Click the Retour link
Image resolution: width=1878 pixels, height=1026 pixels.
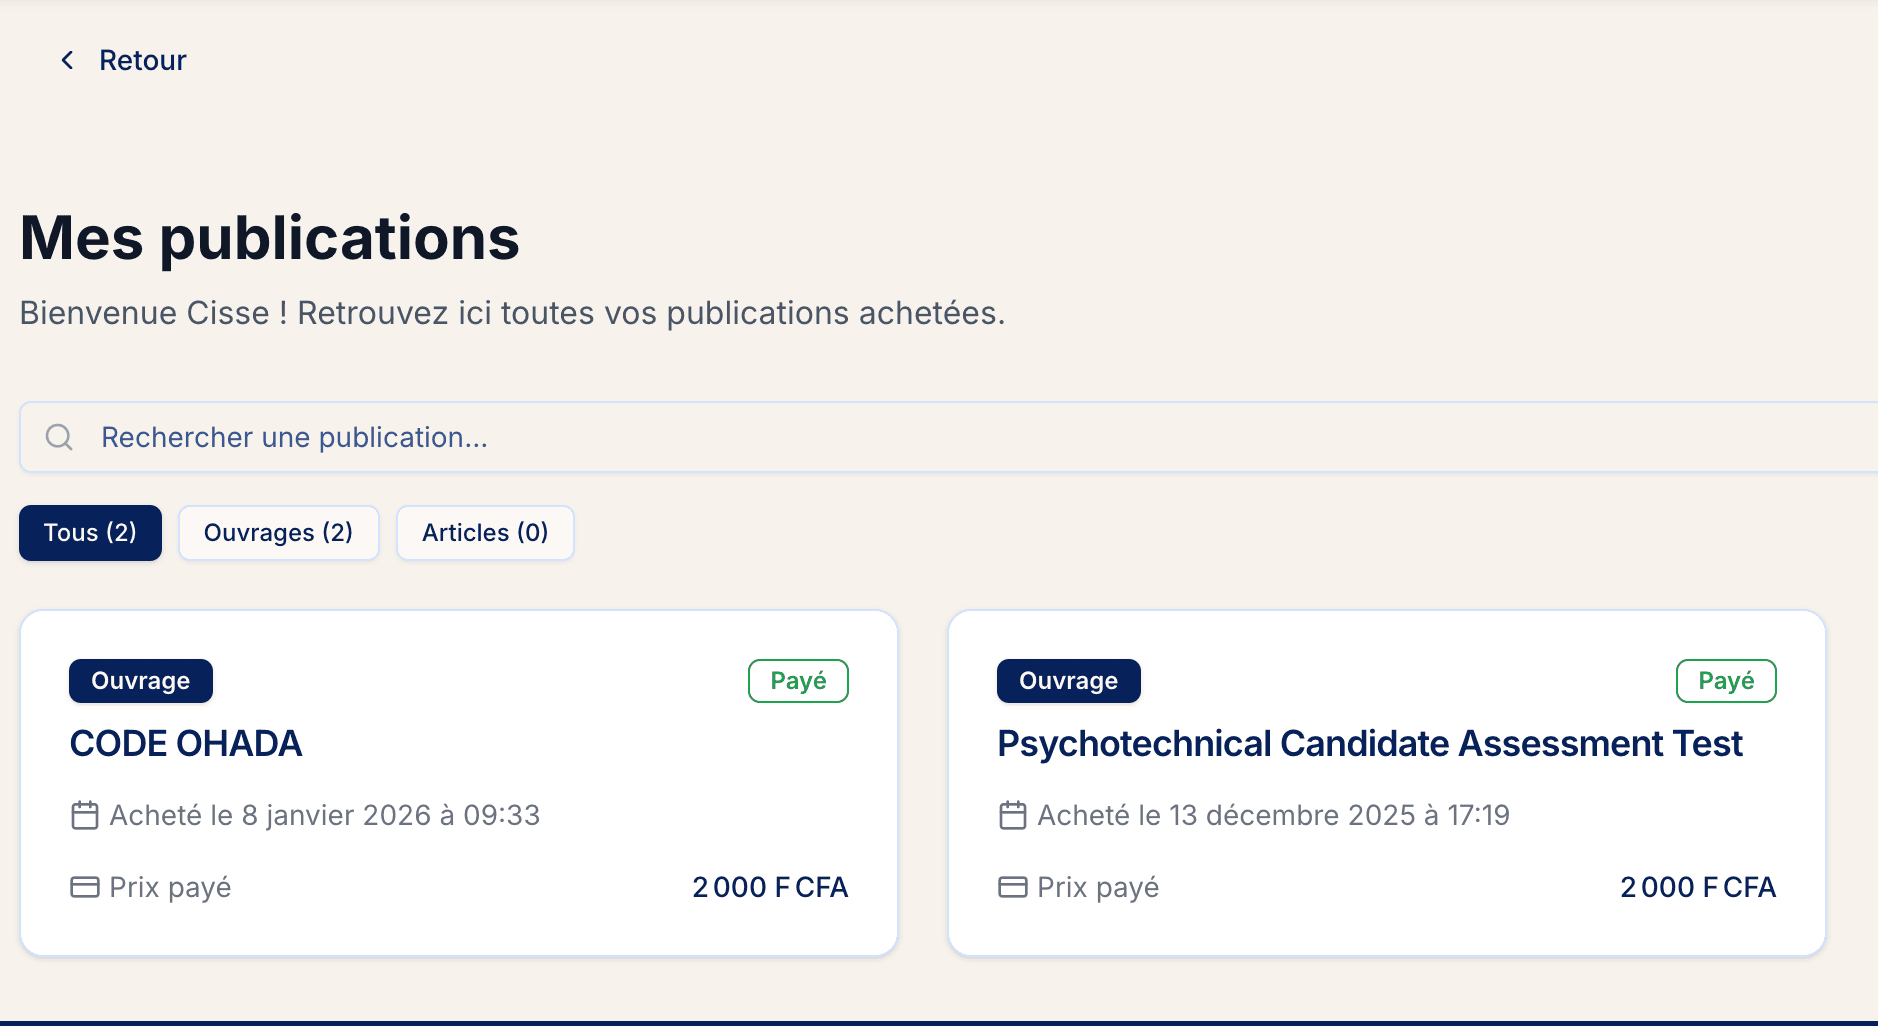[142, 60]
